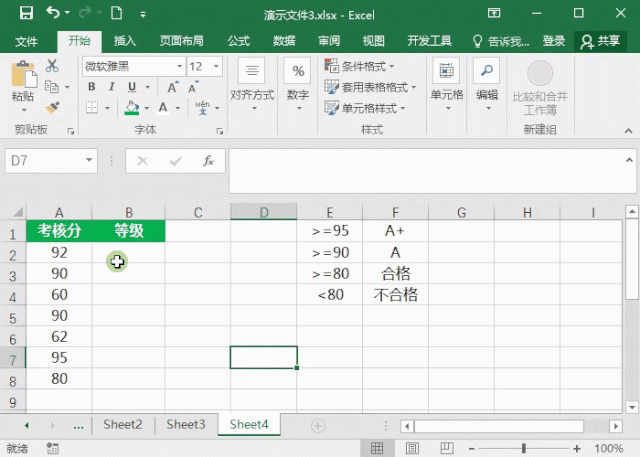The image size is (640, 457).
Task: Expand the formula bar chevron
Action: pyautogui.click(x=629, y=160)
